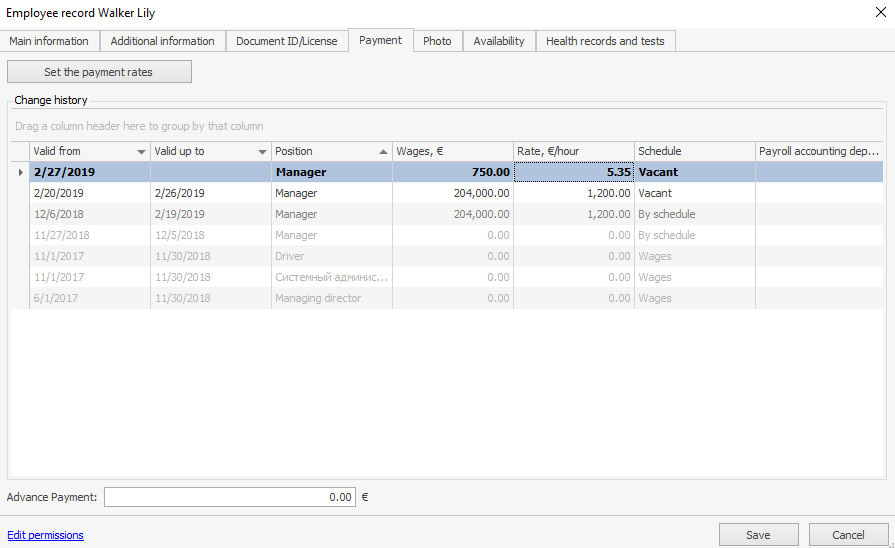This screenshot has height=548, width=895.
Task: Select the Driver position row
Action: [330, 256]
